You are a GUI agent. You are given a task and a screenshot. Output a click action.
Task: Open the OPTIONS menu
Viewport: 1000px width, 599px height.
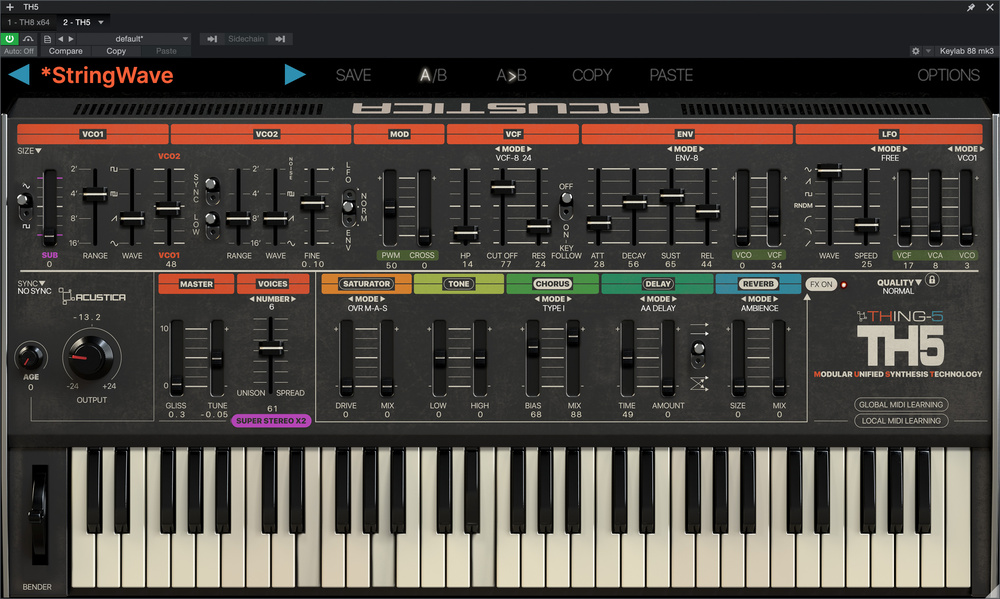coord(948,75)
